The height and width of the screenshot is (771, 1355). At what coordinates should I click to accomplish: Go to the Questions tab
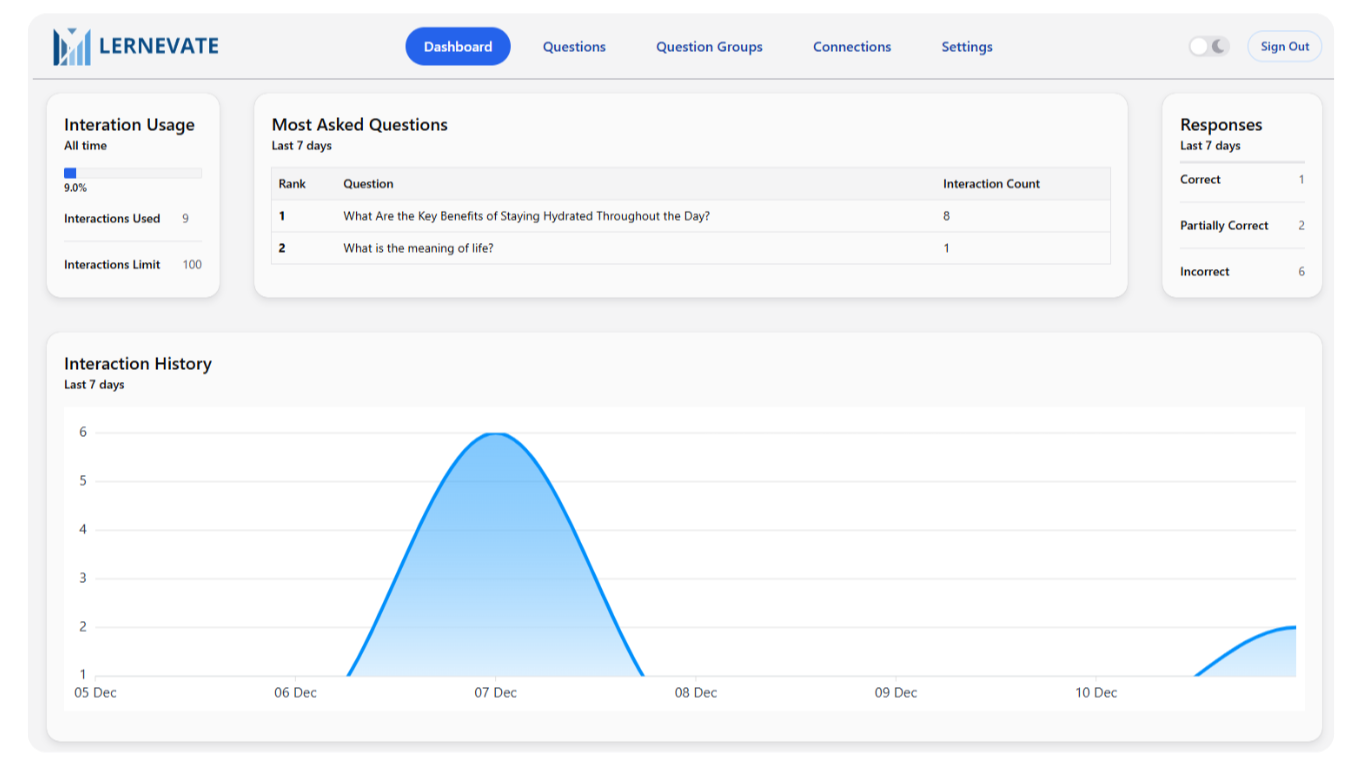click(574, 47)
